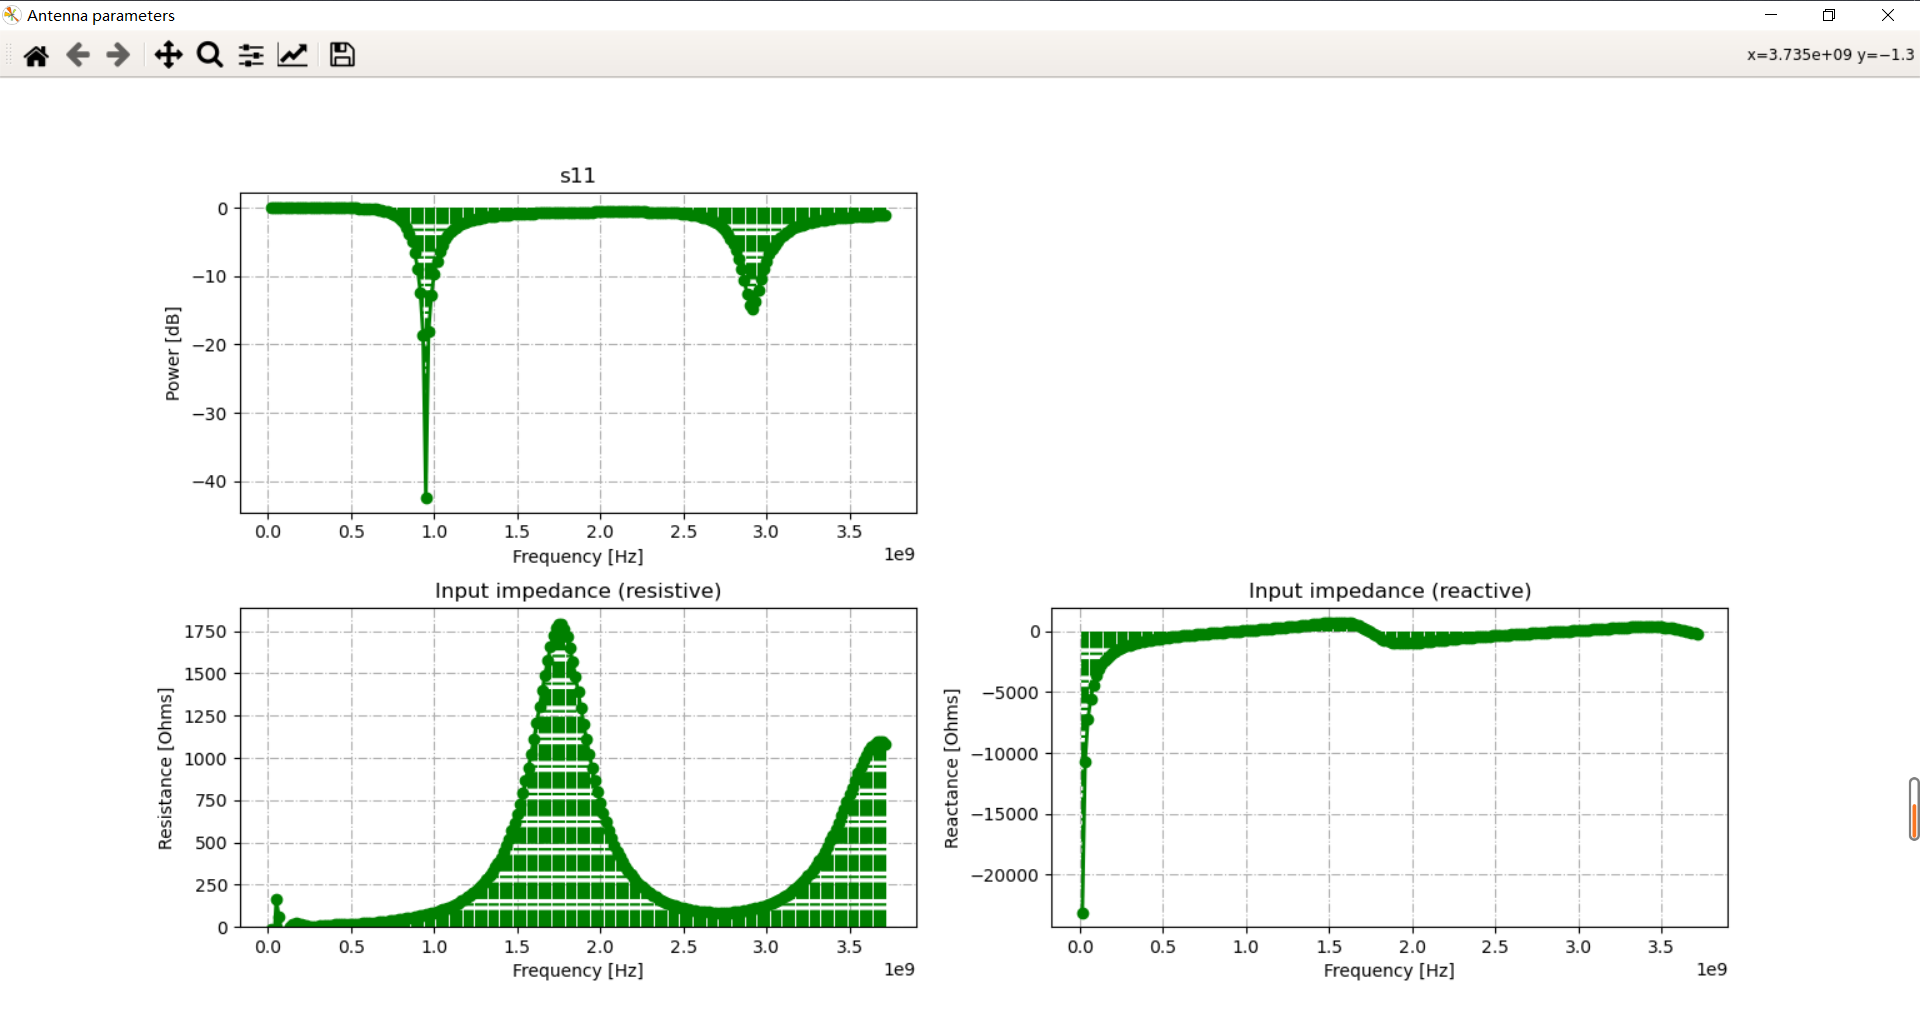Go back to the previous plot view
1920x1031 pixels.
(x=77, y=55)
